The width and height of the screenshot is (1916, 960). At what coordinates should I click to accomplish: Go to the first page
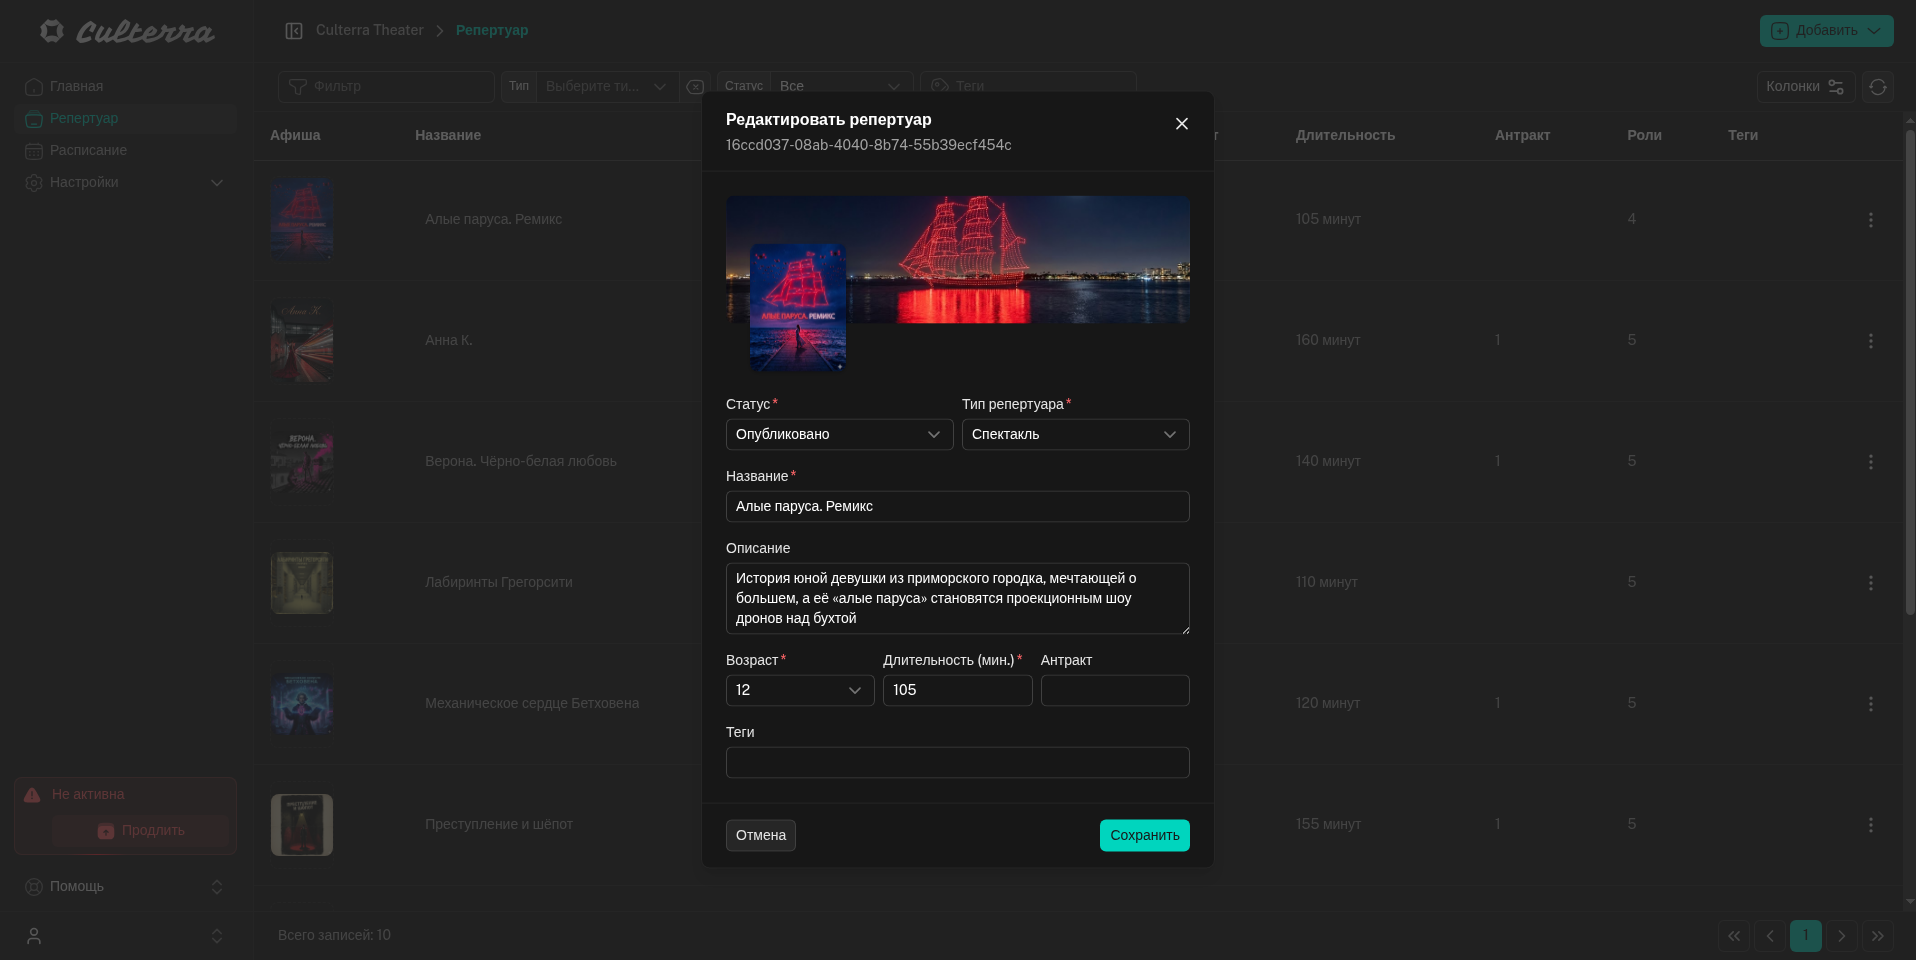pos(1733,936)
